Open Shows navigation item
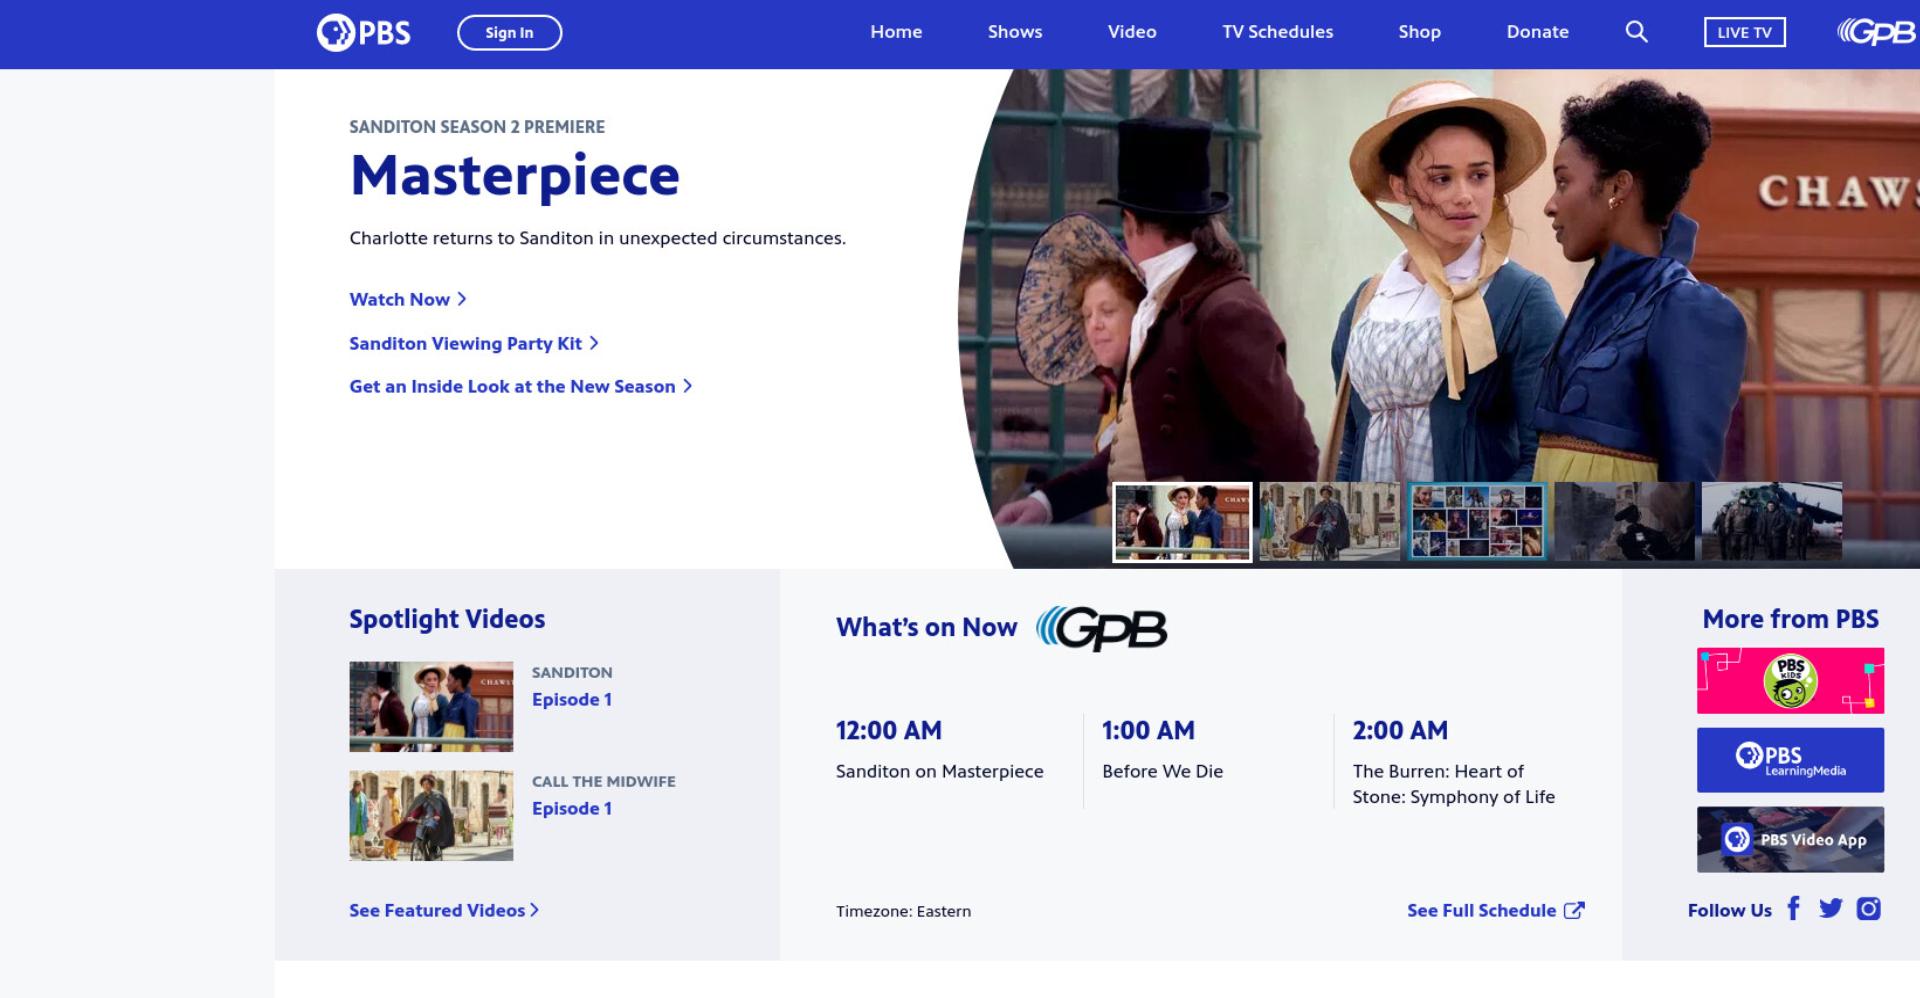The height and width of the screenshot is (998, 1920). click(1015, 32)
